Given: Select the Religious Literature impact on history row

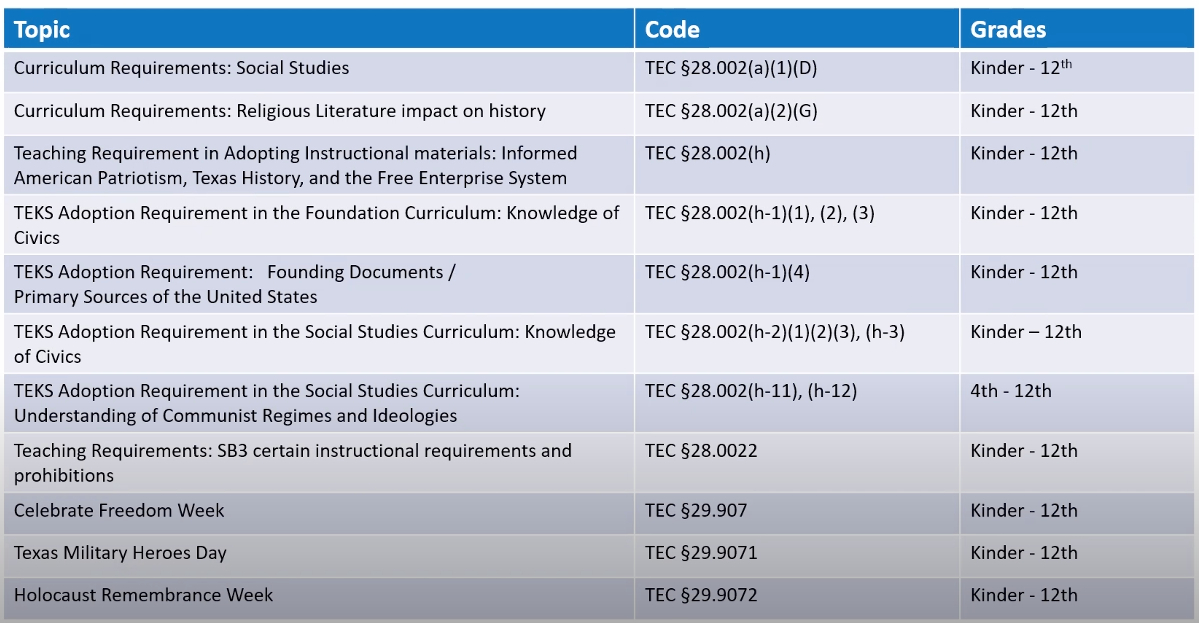Looking at the screenshot, I should [x=280, y=111].
